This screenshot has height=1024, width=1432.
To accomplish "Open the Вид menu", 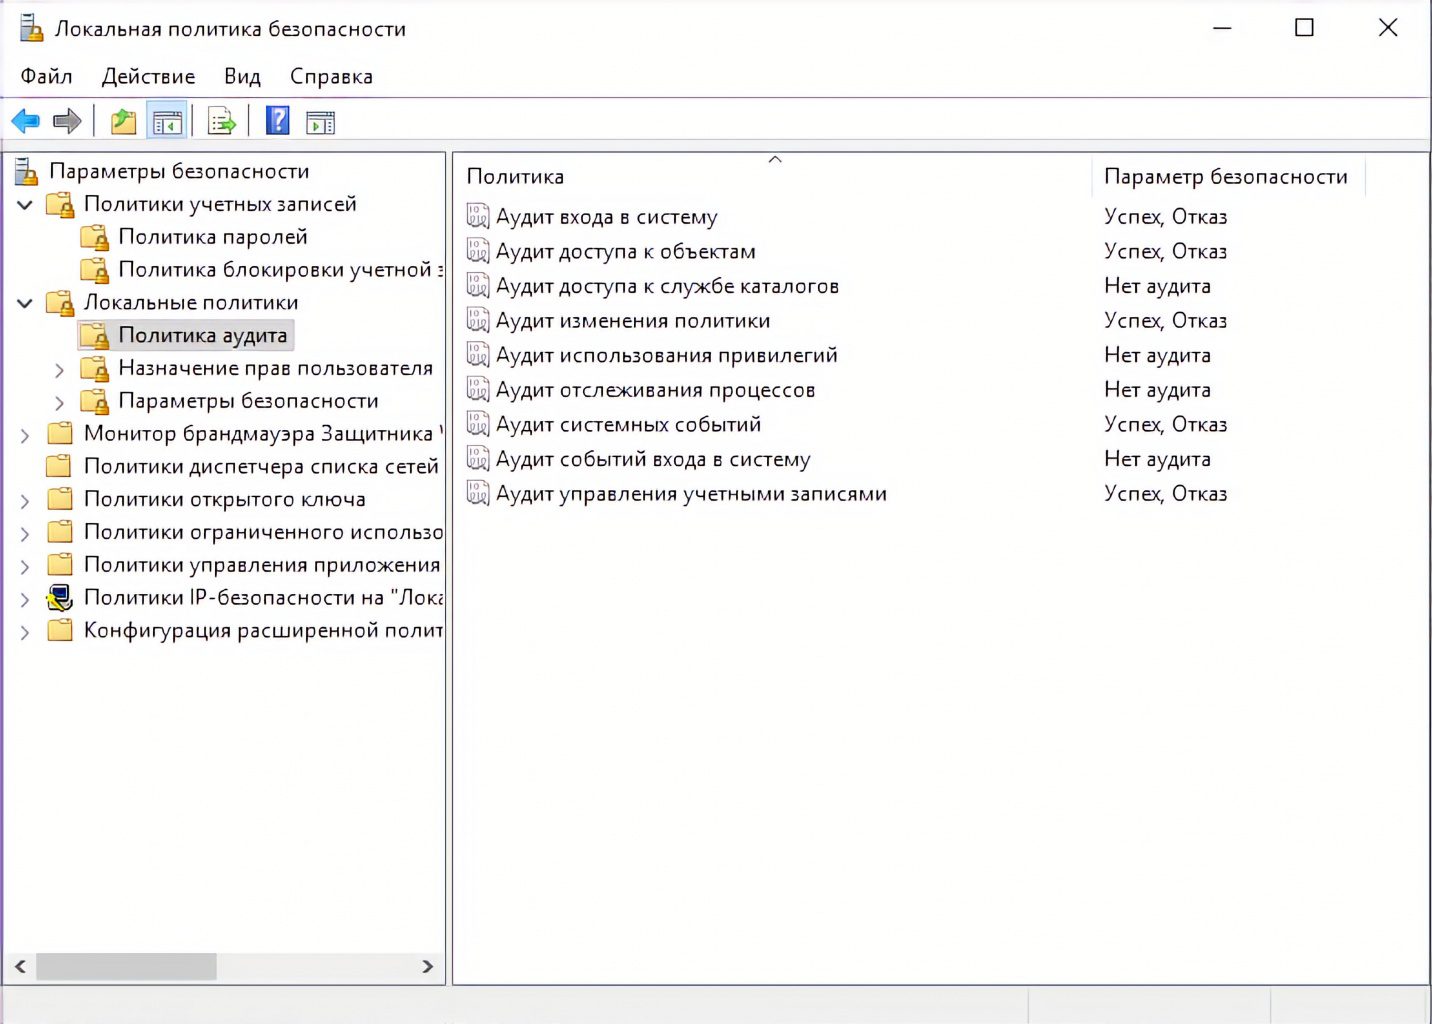I will [242, 77].
